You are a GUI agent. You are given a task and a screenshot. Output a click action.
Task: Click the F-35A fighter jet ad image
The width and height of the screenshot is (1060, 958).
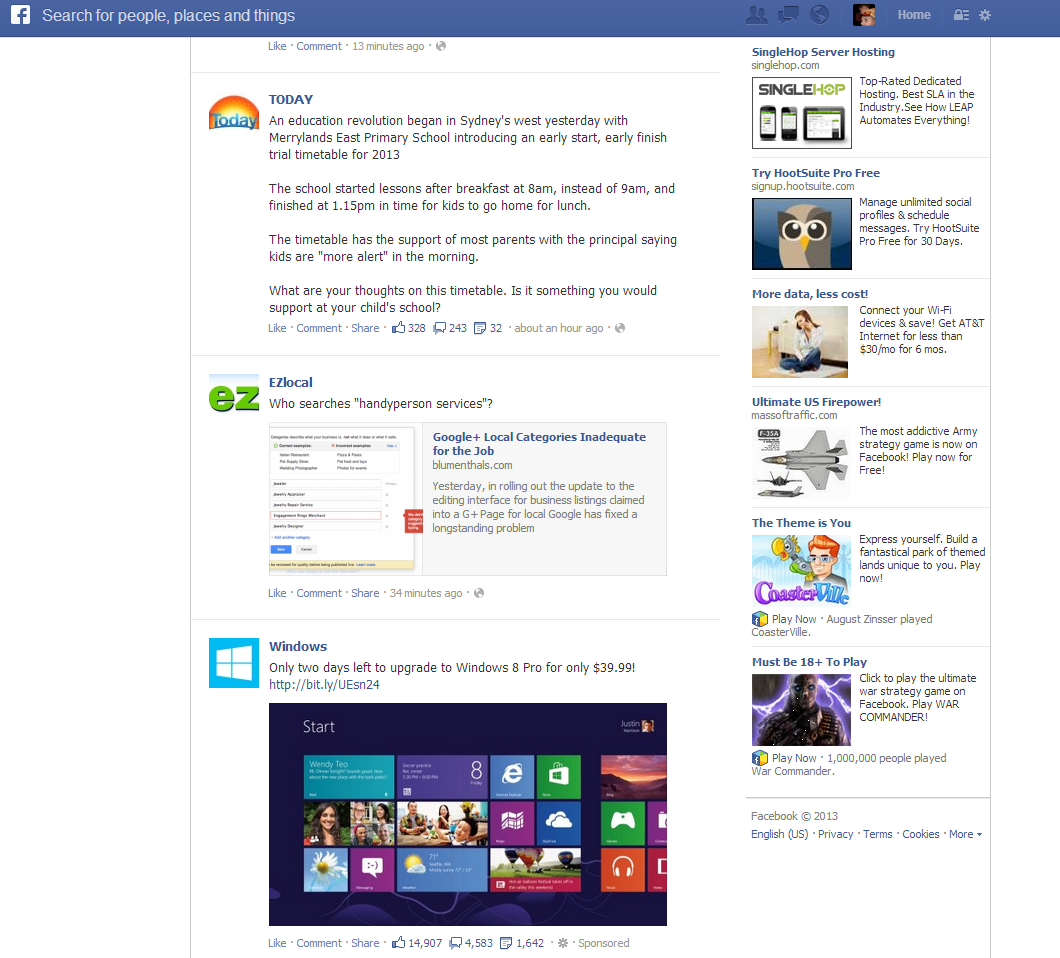[x=802, y=462]
